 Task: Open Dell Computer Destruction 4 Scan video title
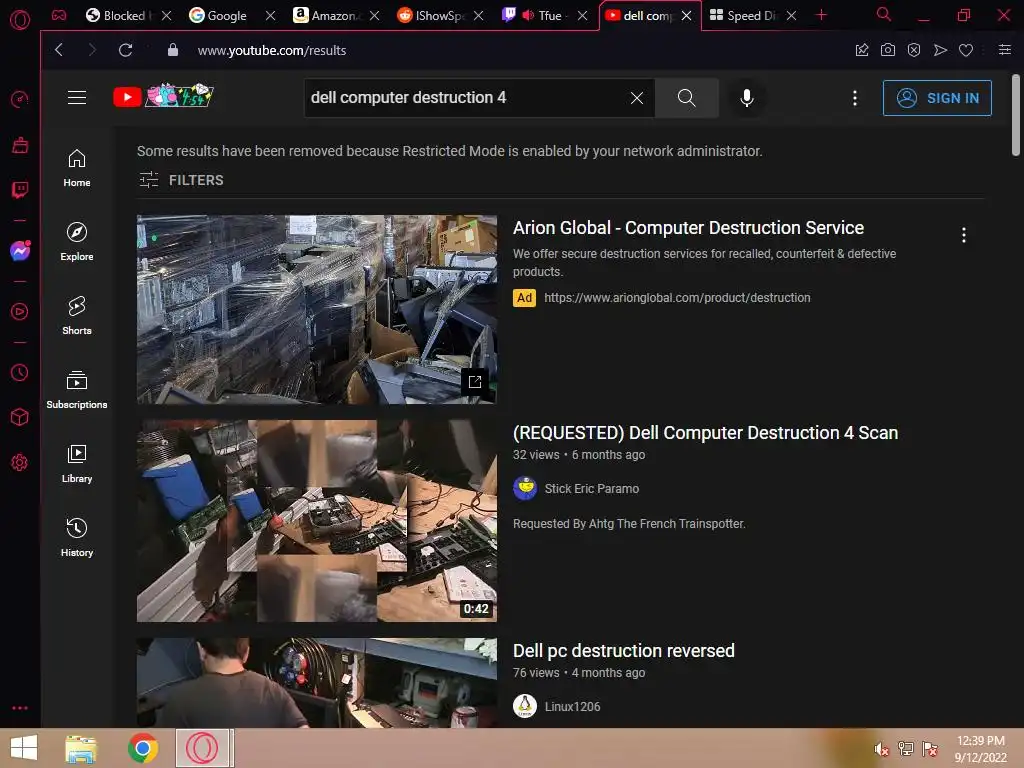(705, 432)
